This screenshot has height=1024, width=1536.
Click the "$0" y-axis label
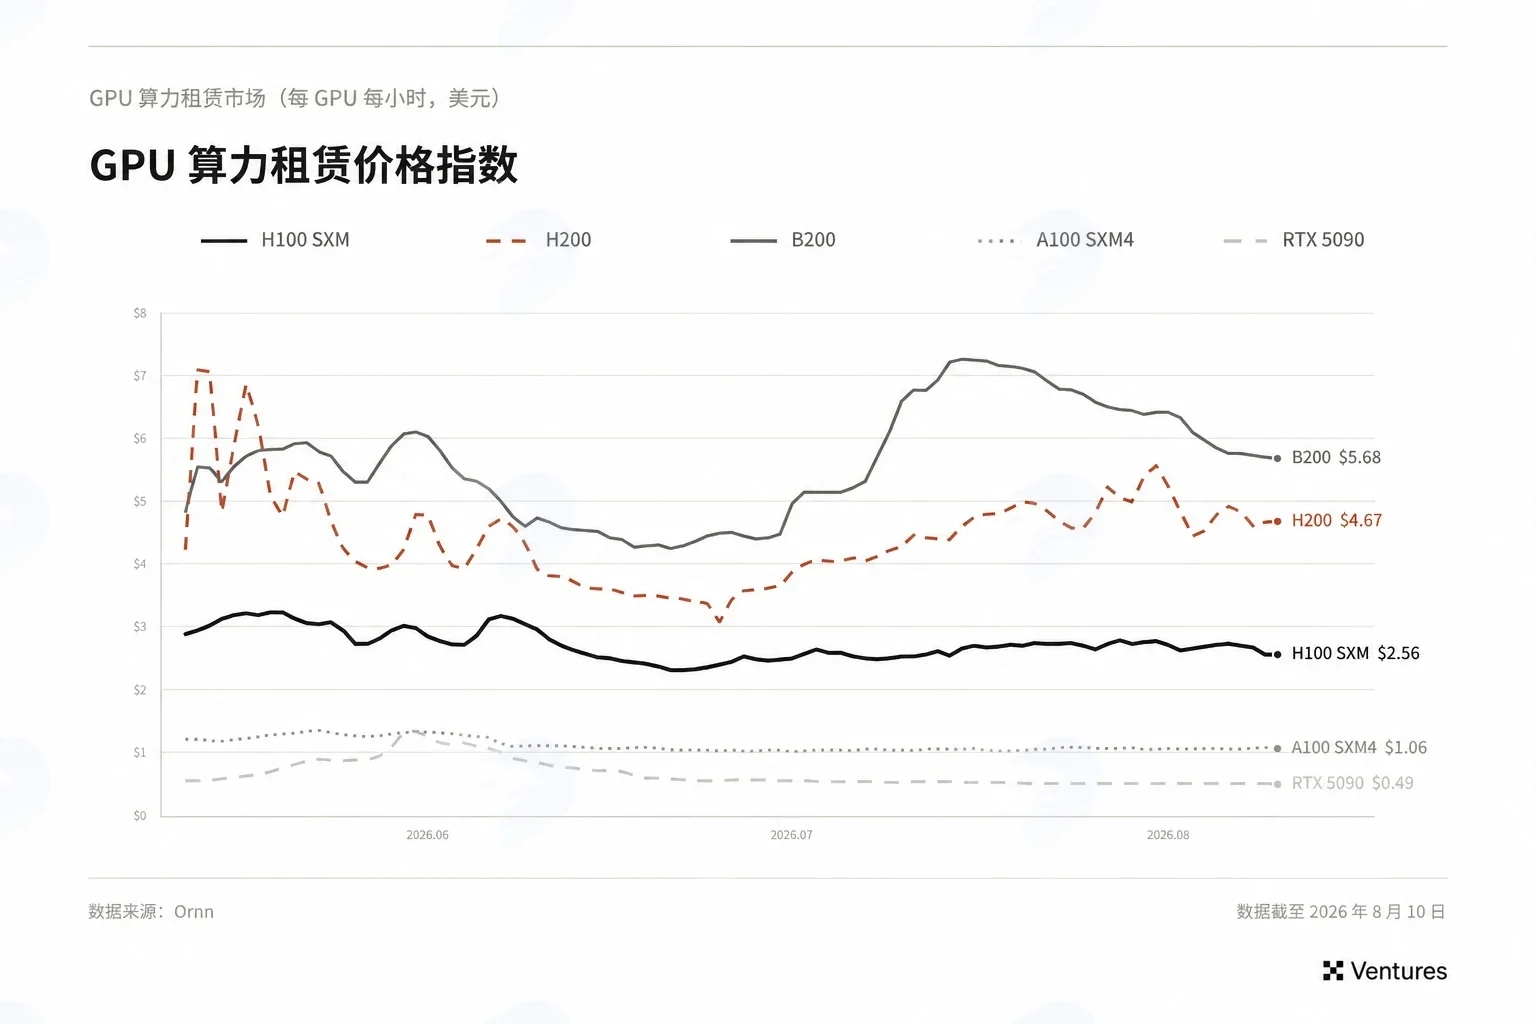tap(140, 815)
